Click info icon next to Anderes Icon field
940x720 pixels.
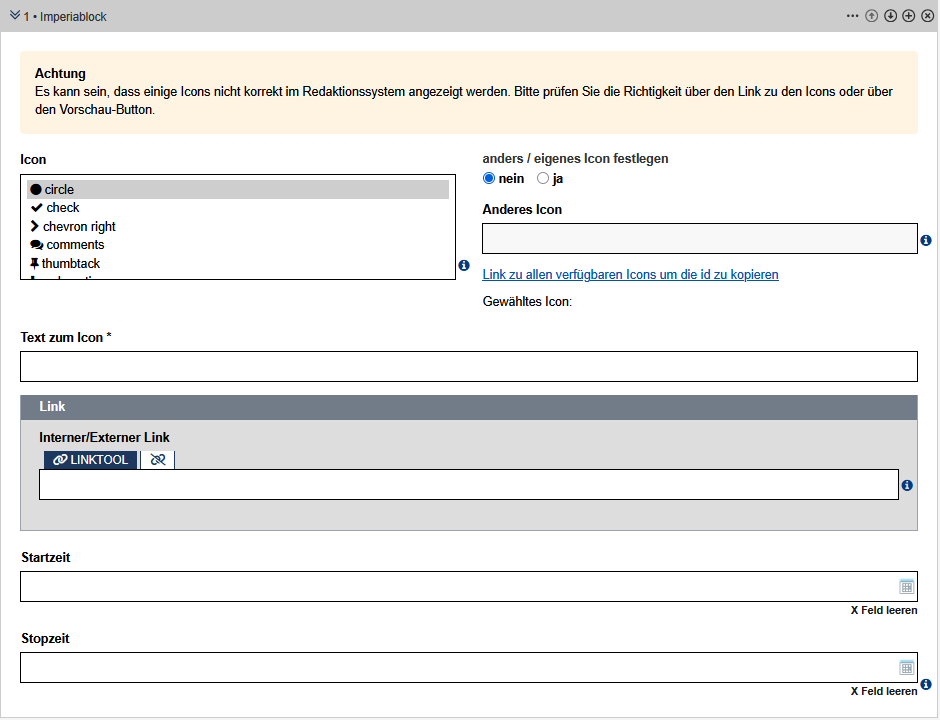pyautogui.click(x=926, y=240)
